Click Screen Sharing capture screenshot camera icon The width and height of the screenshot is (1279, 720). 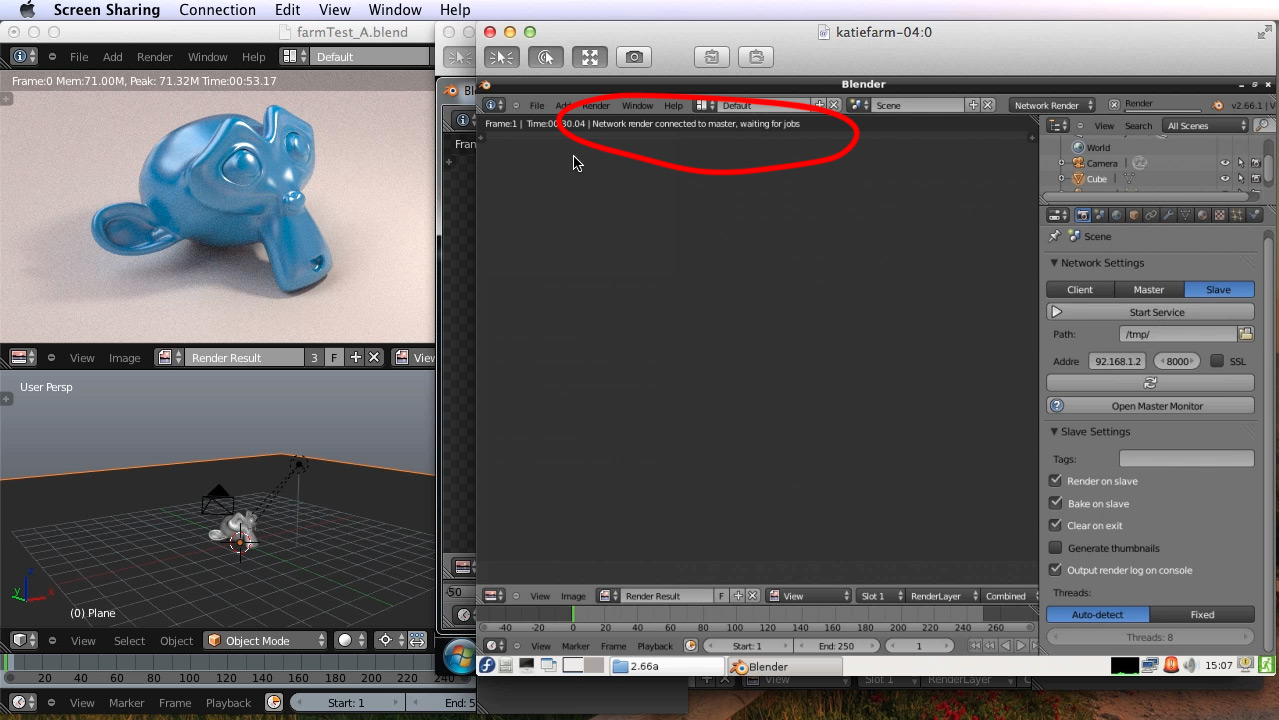pos(634,58)
